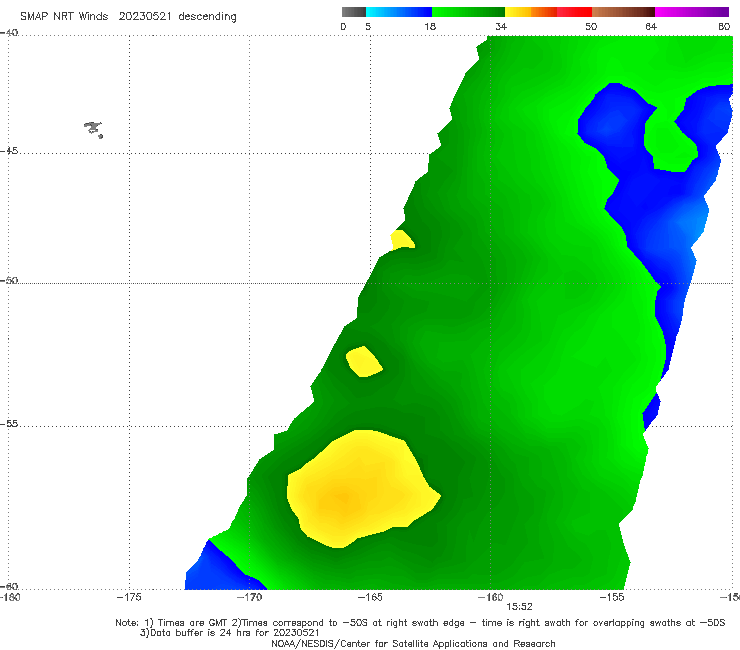Click the "-165" longitude axis label
740x650 pixels.
[x=370, y=598]
